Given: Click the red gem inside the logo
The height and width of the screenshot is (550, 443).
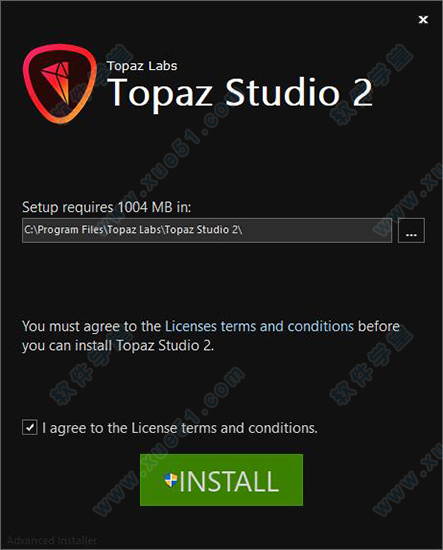Looking at the screenshot, I should (x=57, y=82).
